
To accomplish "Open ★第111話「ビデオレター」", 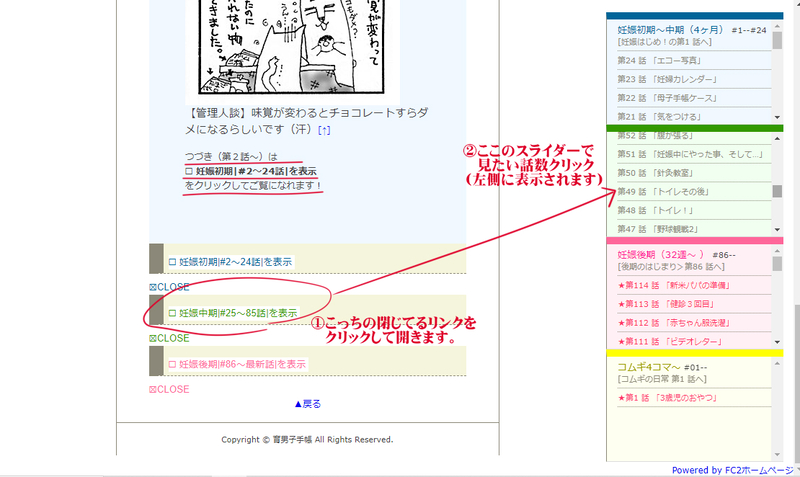I will [x=670, y=341].
